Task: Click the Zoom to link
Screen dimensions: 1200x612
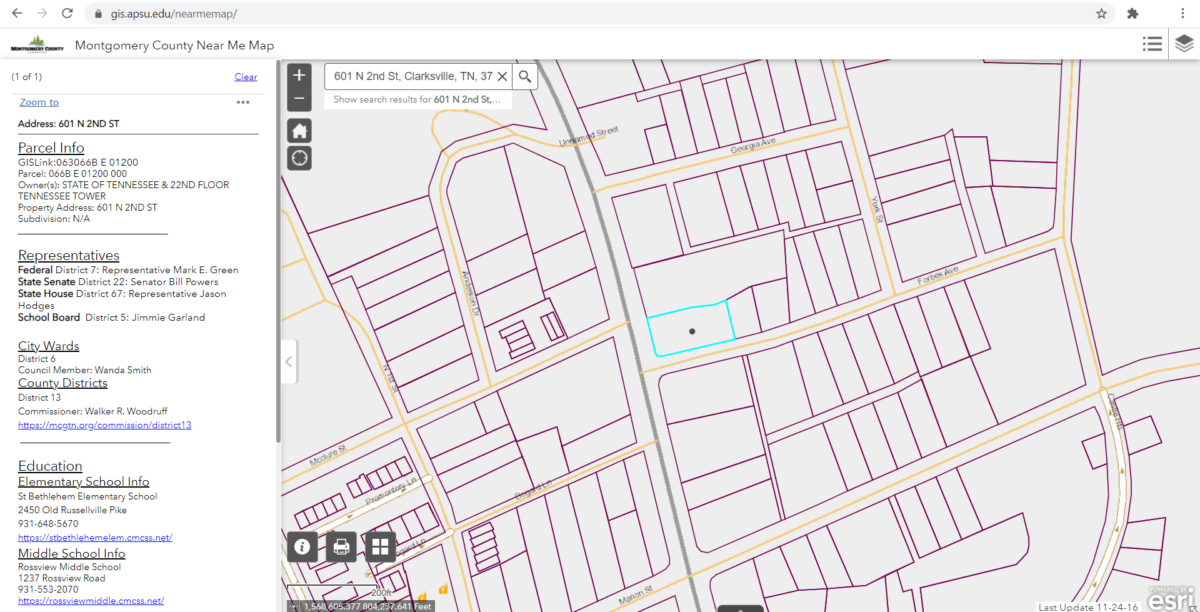Action: [39, 102]
